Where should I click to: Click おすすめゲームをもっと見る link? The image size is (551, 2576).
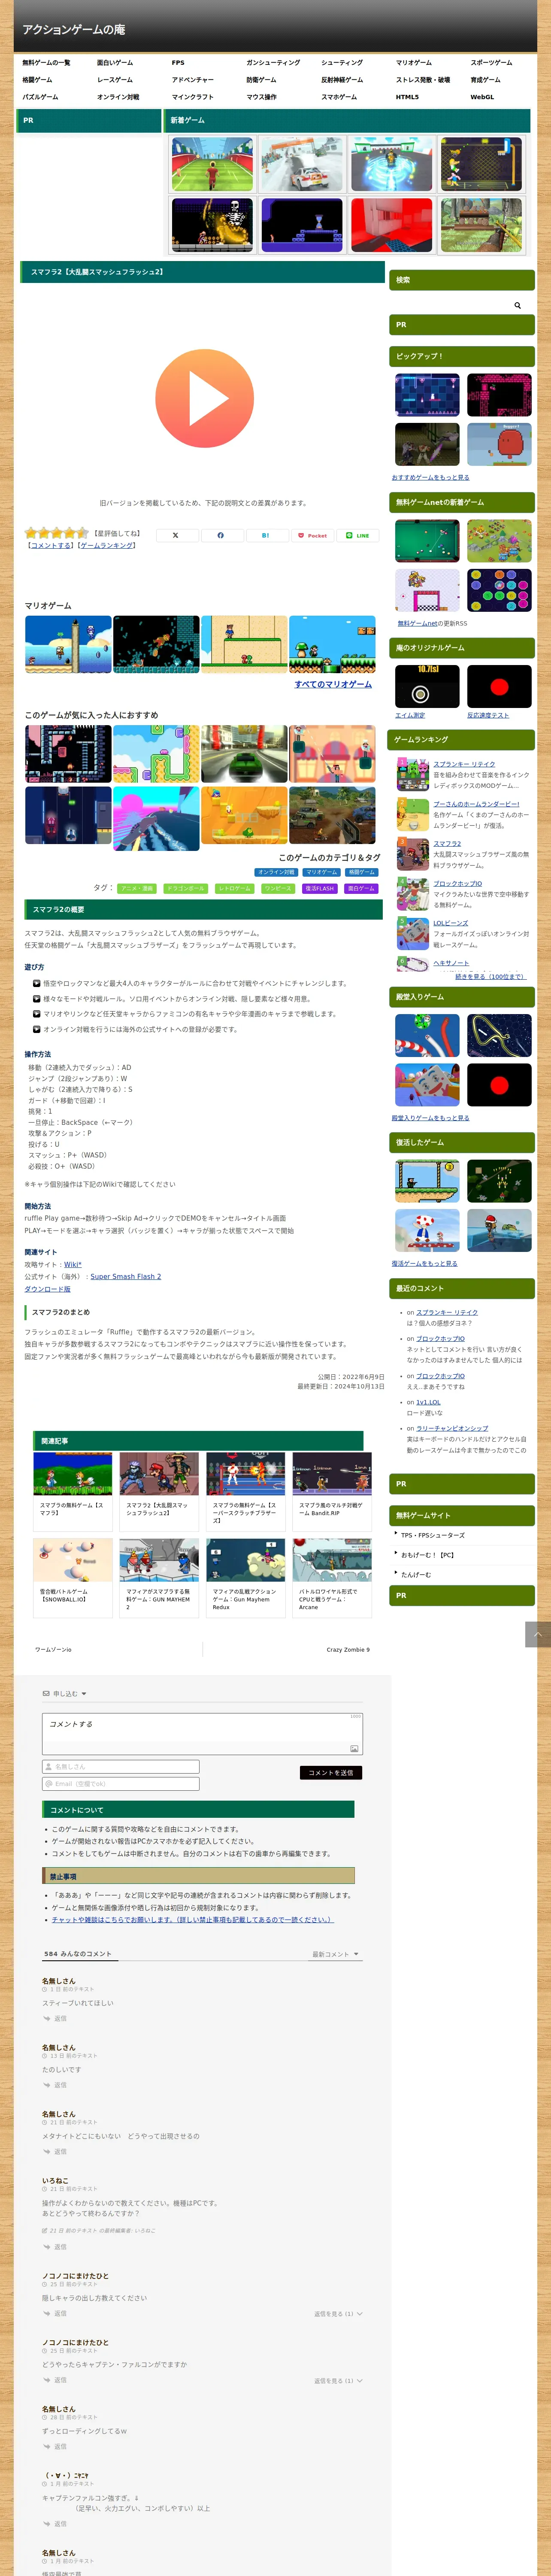(x=430, y=478)
